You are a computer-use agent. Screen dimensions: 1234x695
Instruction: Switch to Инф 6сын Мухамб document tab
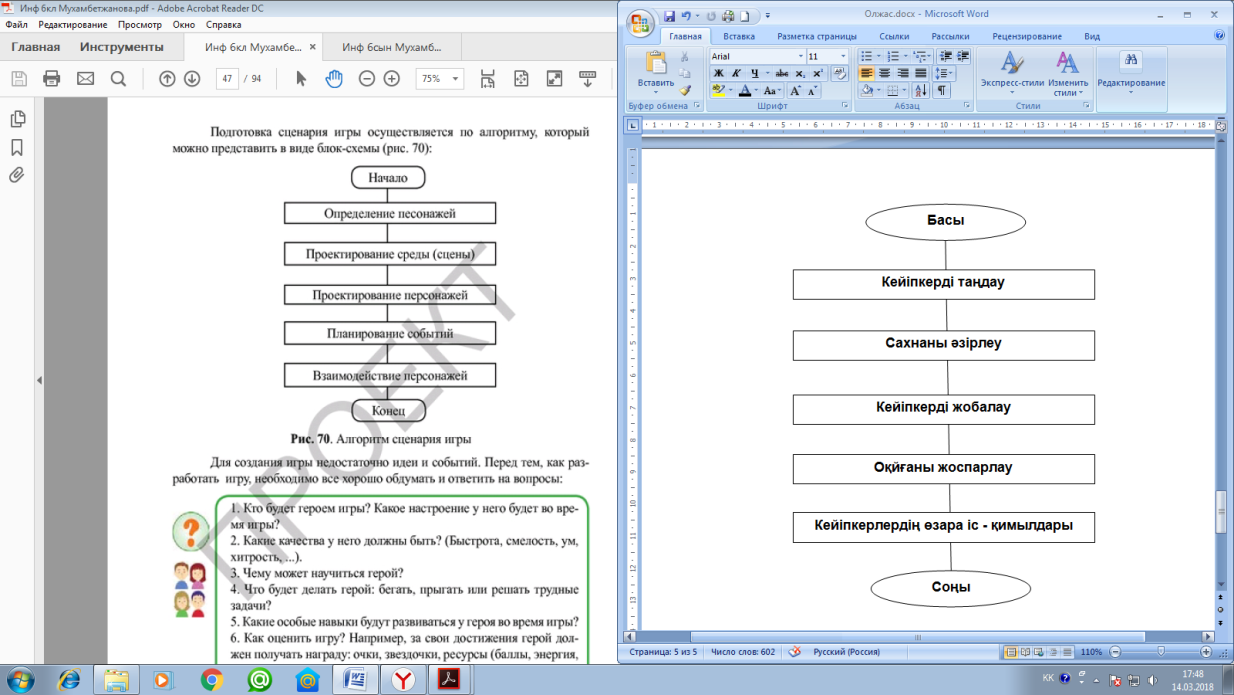pyautogui.click(x=393, y=47)
